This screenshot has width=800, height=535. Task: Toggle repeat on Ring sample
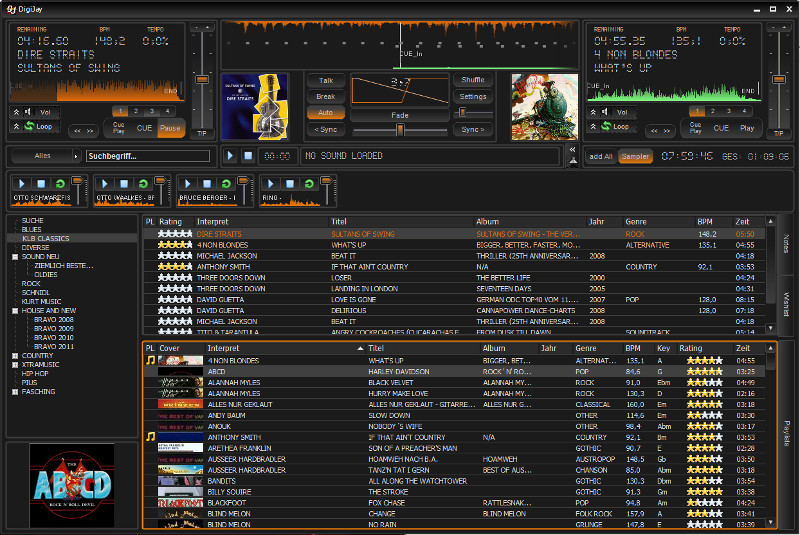point(309,184)
